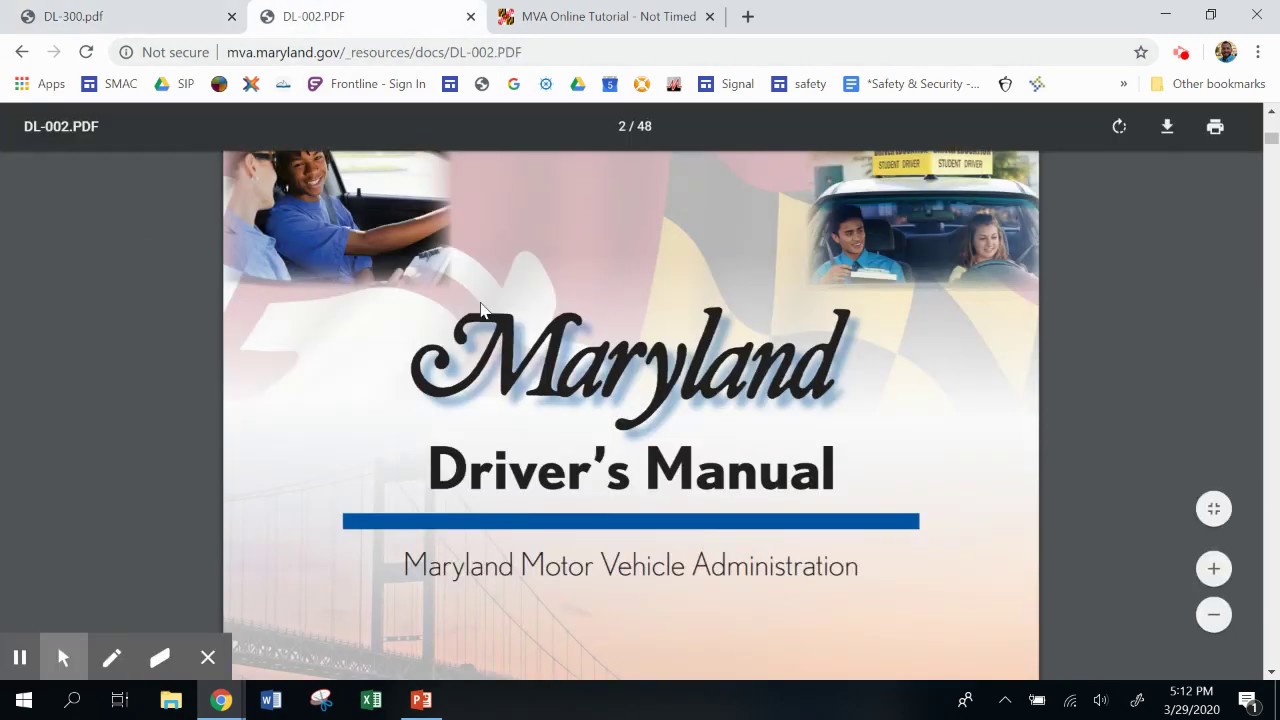Open the Snipping tool on taskbar
The image size is (1280, 720).
tap(321, 700)
